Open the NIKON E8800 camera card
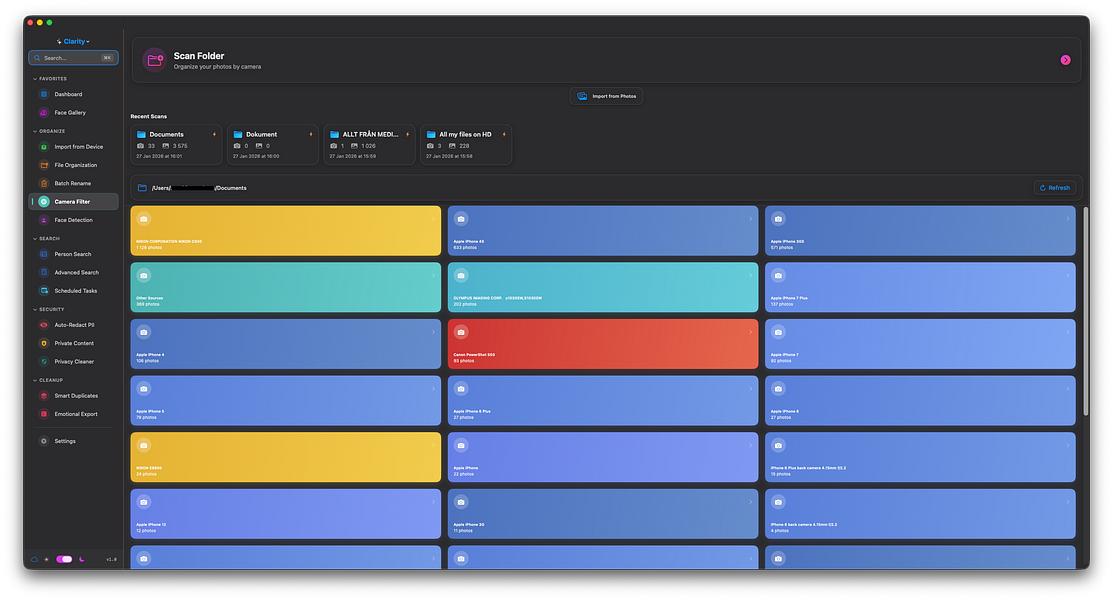This screenshot has width=1113, height=600. (x=285, y=458)
